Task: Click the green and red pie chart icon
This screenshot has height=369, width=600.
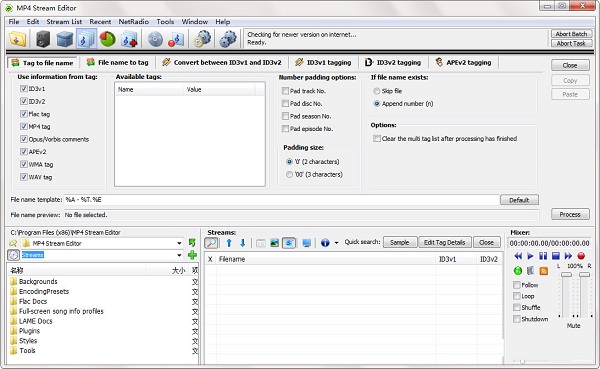Action: pos(108,39)
